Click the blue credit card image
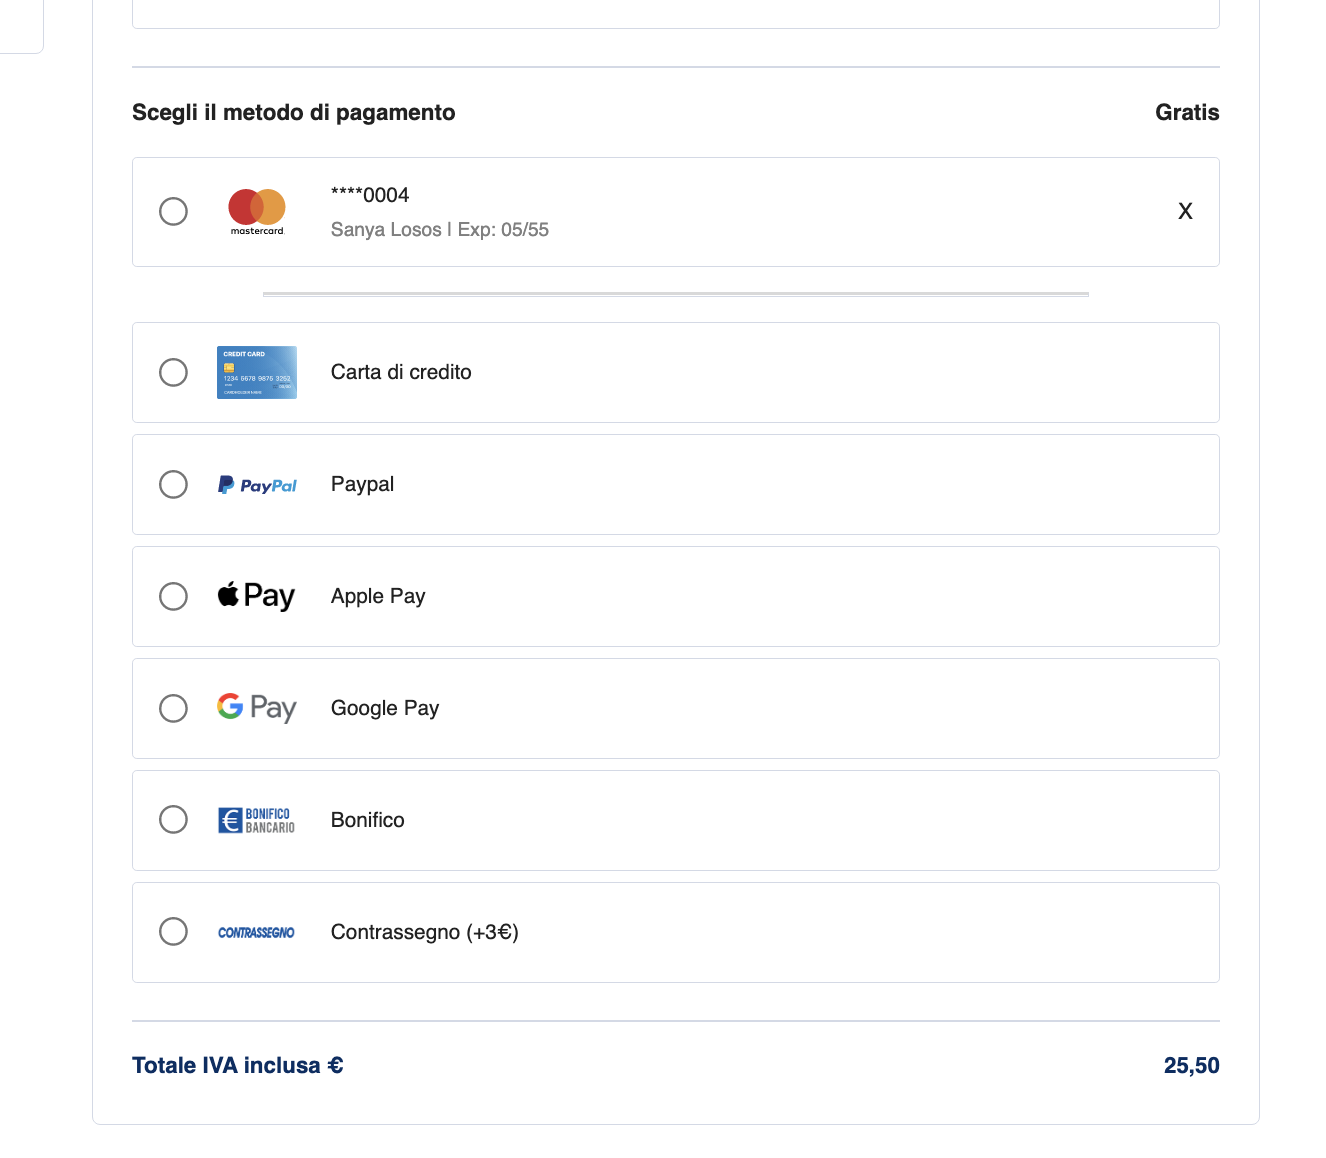 [x=257, y=372]
